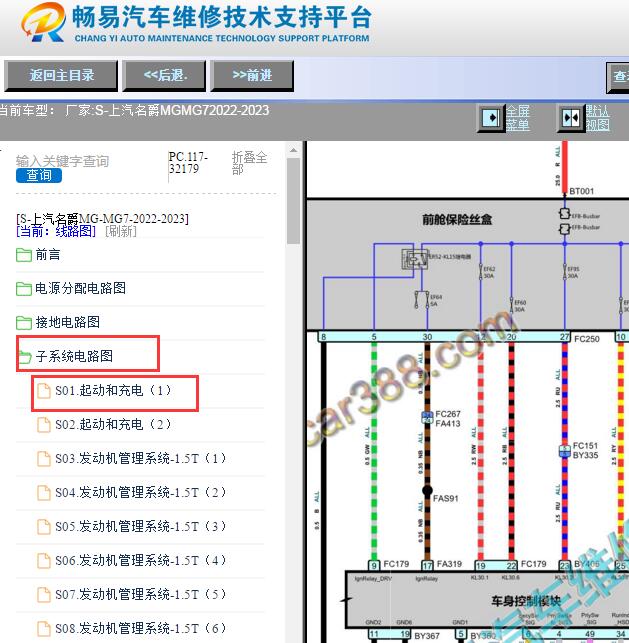
Task: Click the full-screen menu icon
Action: (491, 119)
